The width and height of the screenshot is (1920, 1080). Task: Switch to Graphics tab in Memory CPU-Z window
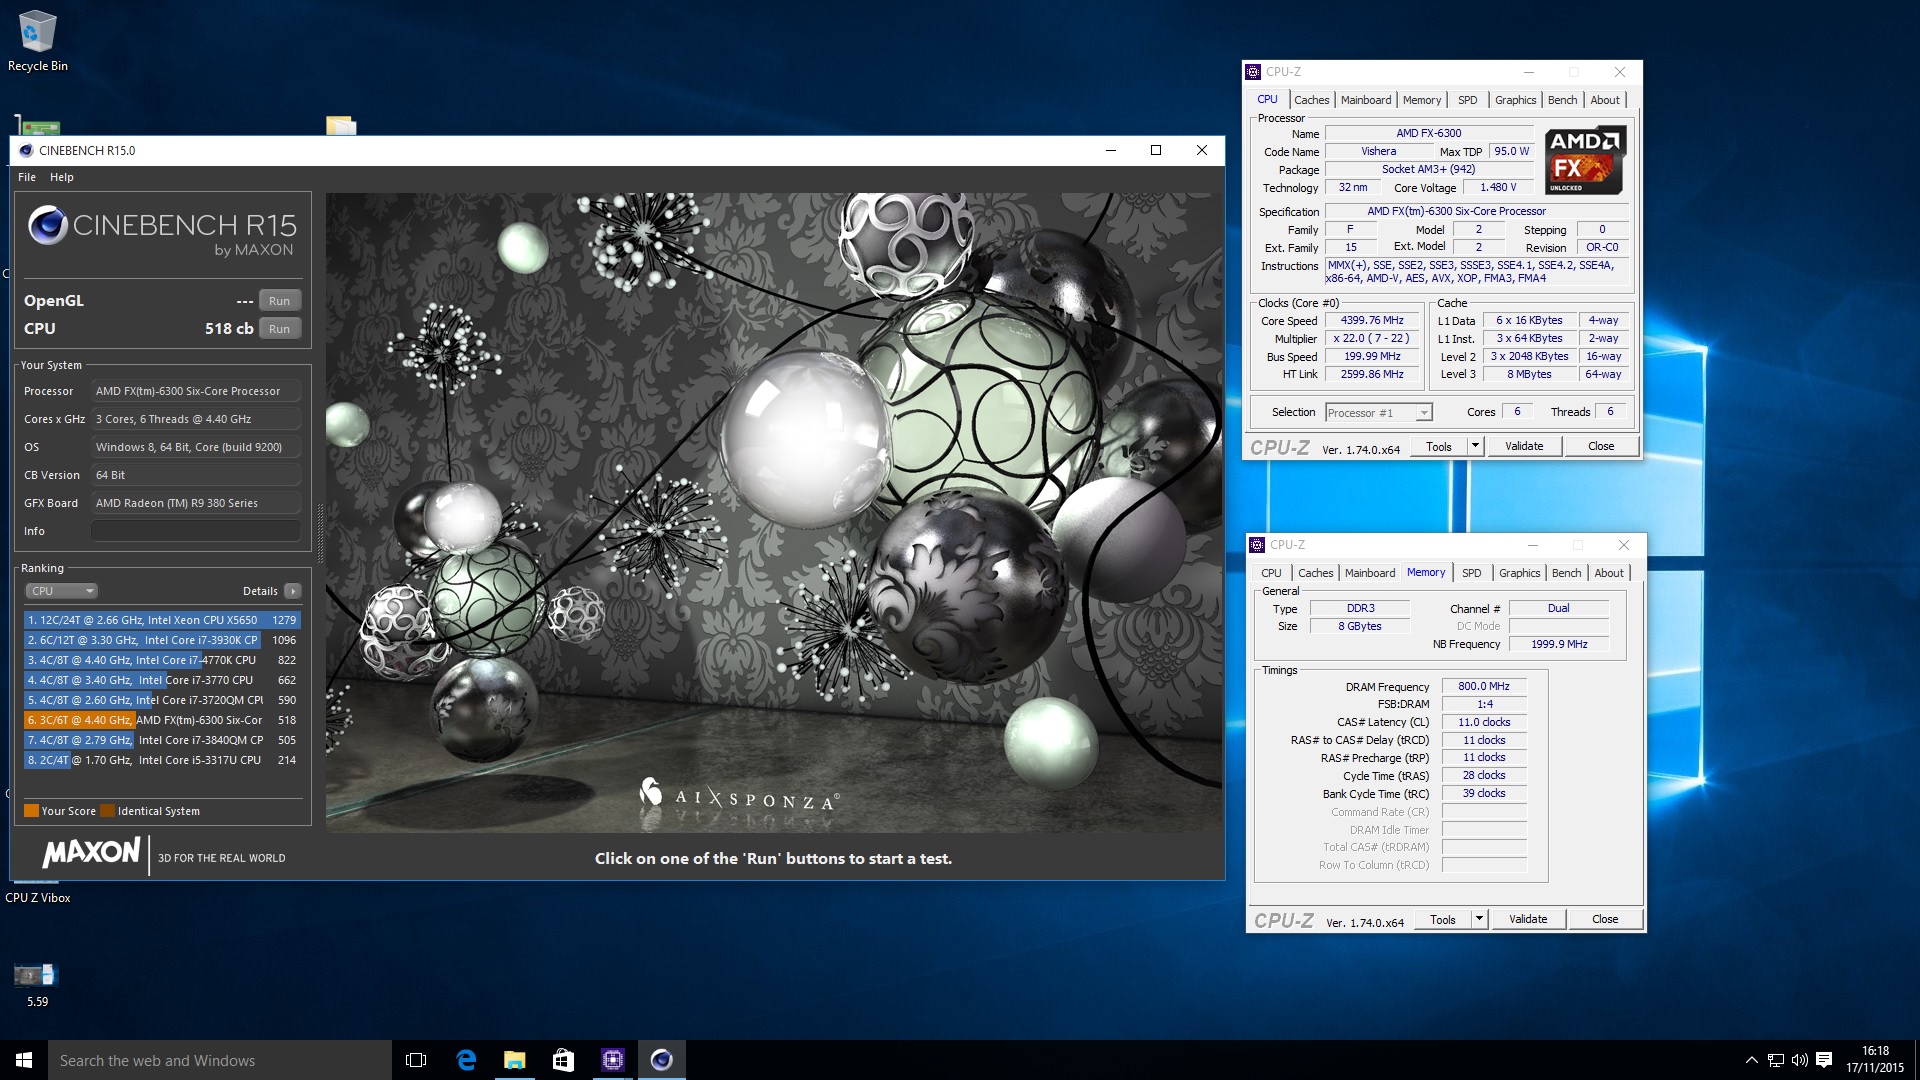(1519, 573)
